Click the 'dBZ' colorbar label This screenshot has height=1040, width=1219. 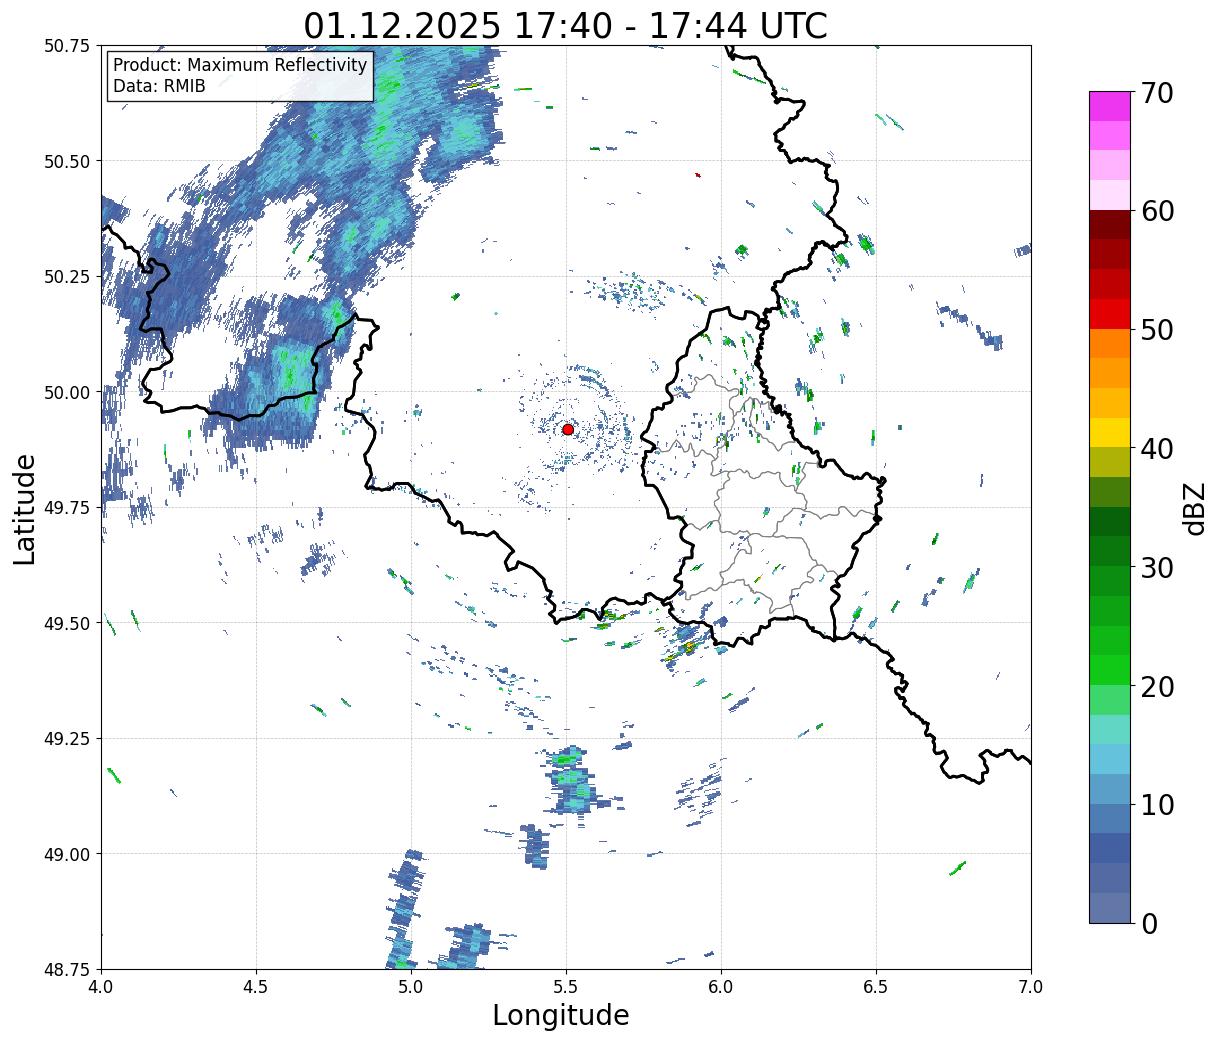pos(1194,507)
